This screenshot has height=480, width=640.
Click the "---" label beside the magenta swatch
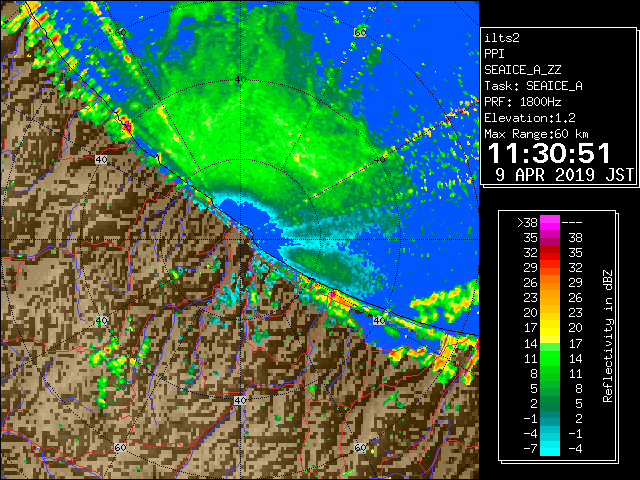click(x=572, y=222)
